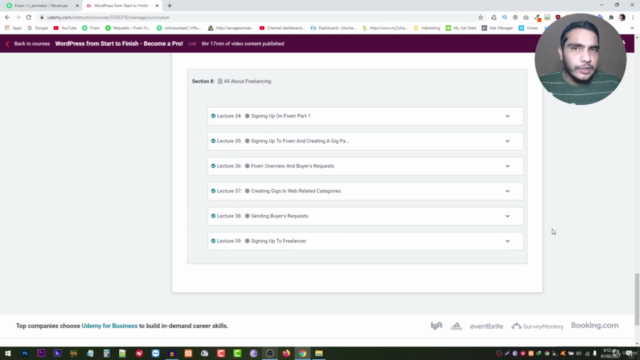The width and height of the screenshot is (640, 360).
Task: Expand Lecture 36 Fiverr Overview chevron
Action: pyautogui.click(x=507, y=166)
